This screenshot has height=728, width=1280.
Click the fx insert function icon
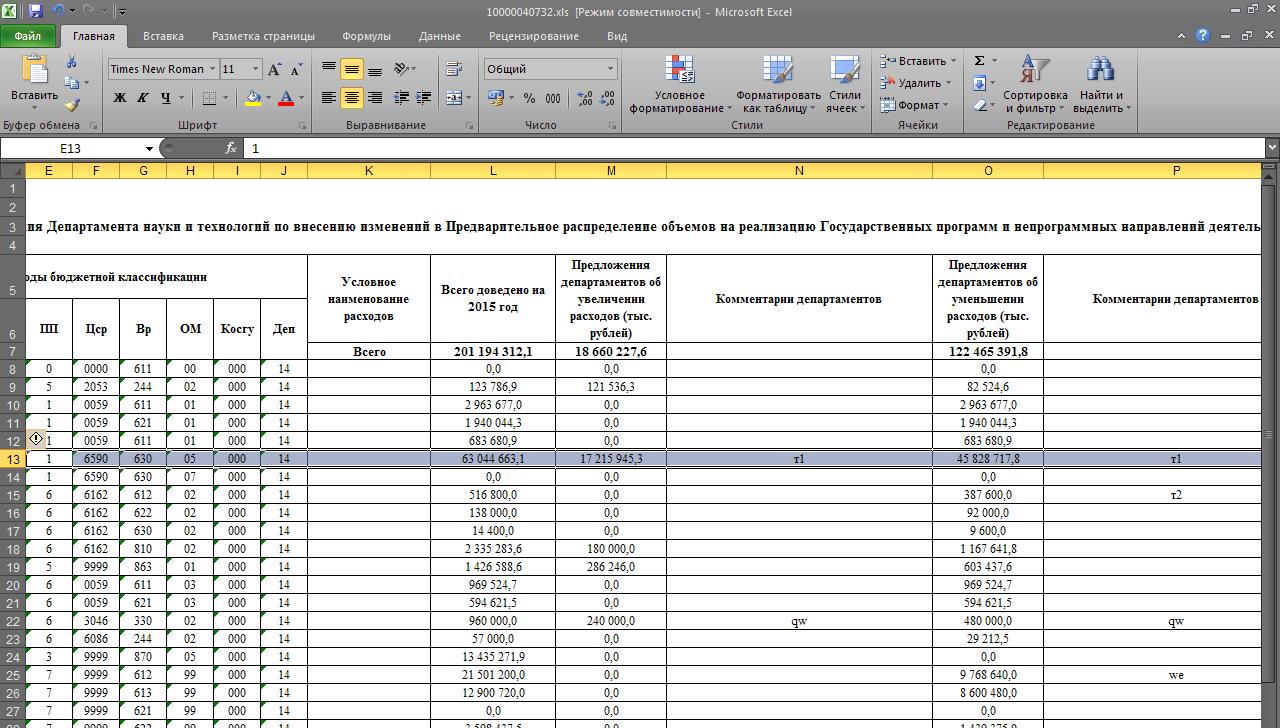[x=231, y=148]
